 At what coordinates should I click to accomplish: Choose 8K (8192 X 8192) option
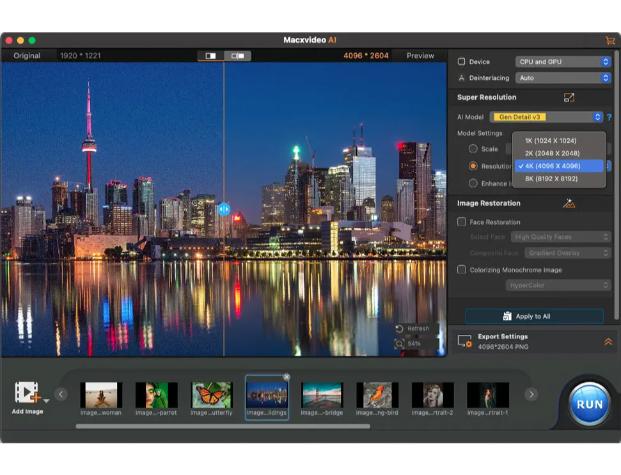[559, 179]
